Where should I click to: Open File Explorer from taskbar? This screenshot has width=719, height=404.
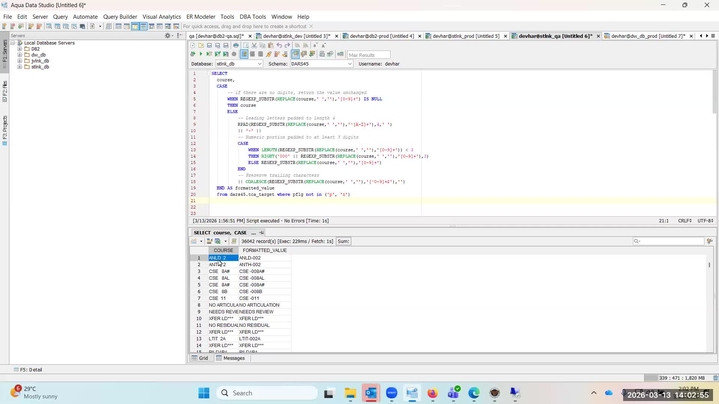[350, 393]
